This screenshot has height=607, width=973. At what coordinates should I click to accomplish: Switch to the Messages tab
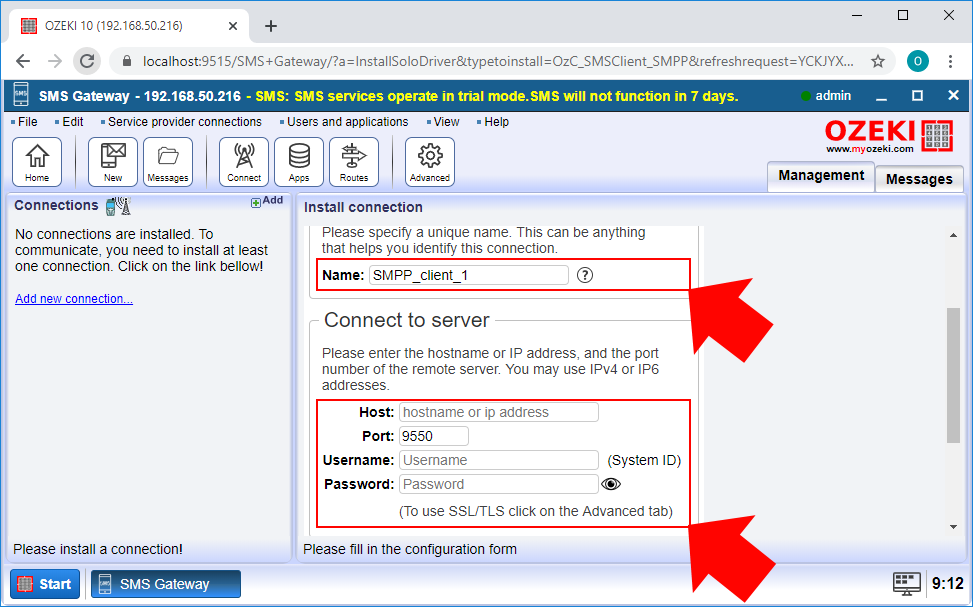point(919,179)
